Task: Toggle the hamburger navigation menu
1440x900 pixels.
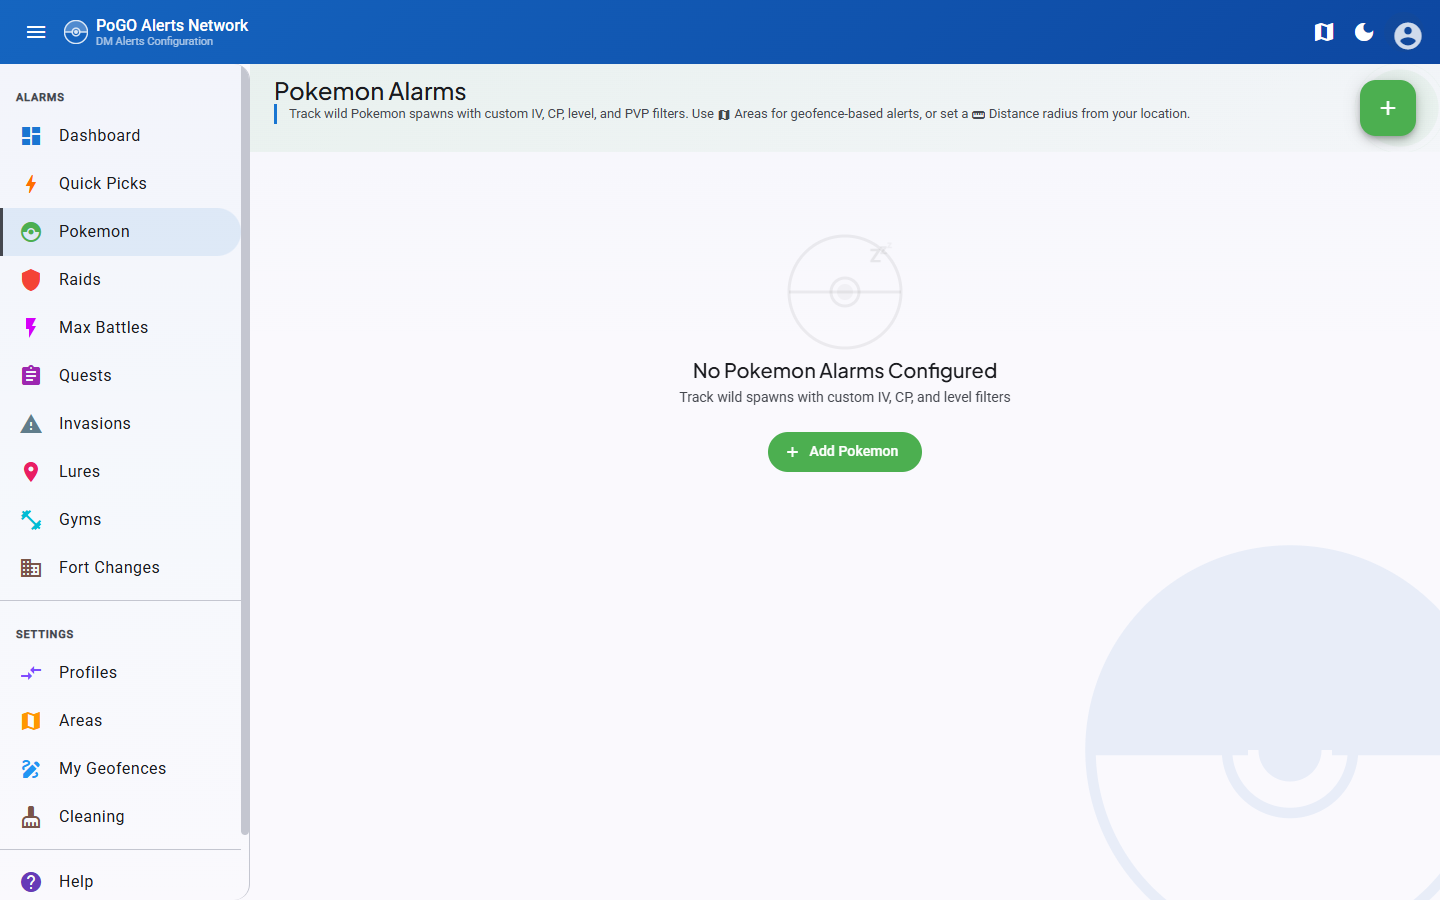Action: pyautogui.click(x=36, y=32)
